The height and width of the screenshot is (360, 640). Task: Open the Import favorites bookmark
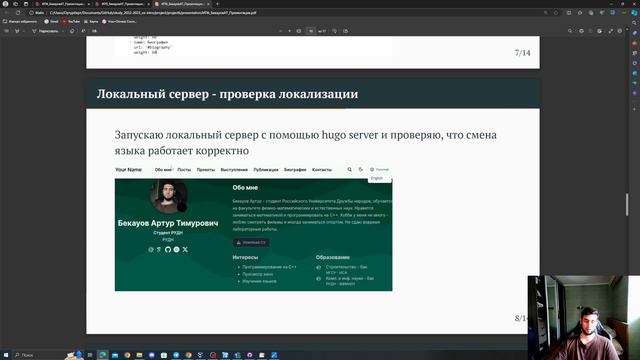click(x=20, y=21)
